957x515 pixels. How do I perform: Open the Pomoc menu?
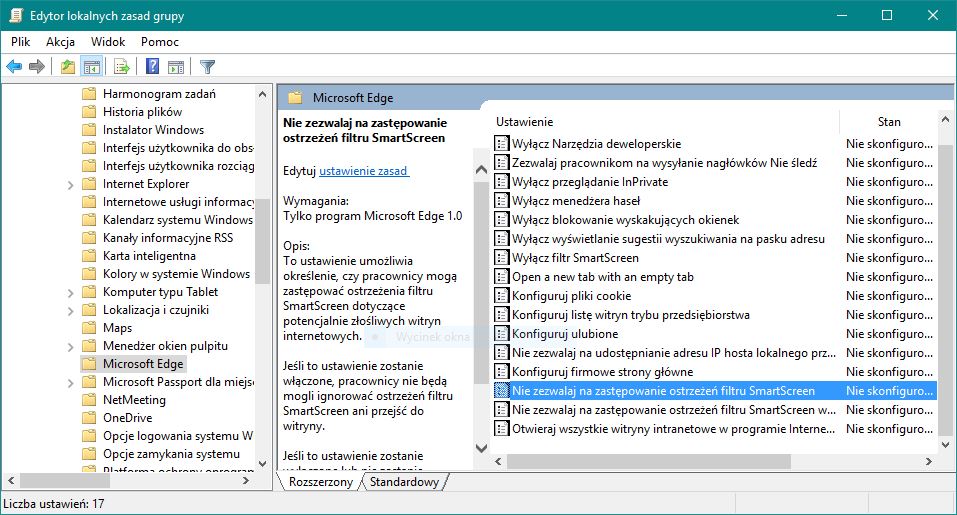pyautogui.click(x=160, y=41)
